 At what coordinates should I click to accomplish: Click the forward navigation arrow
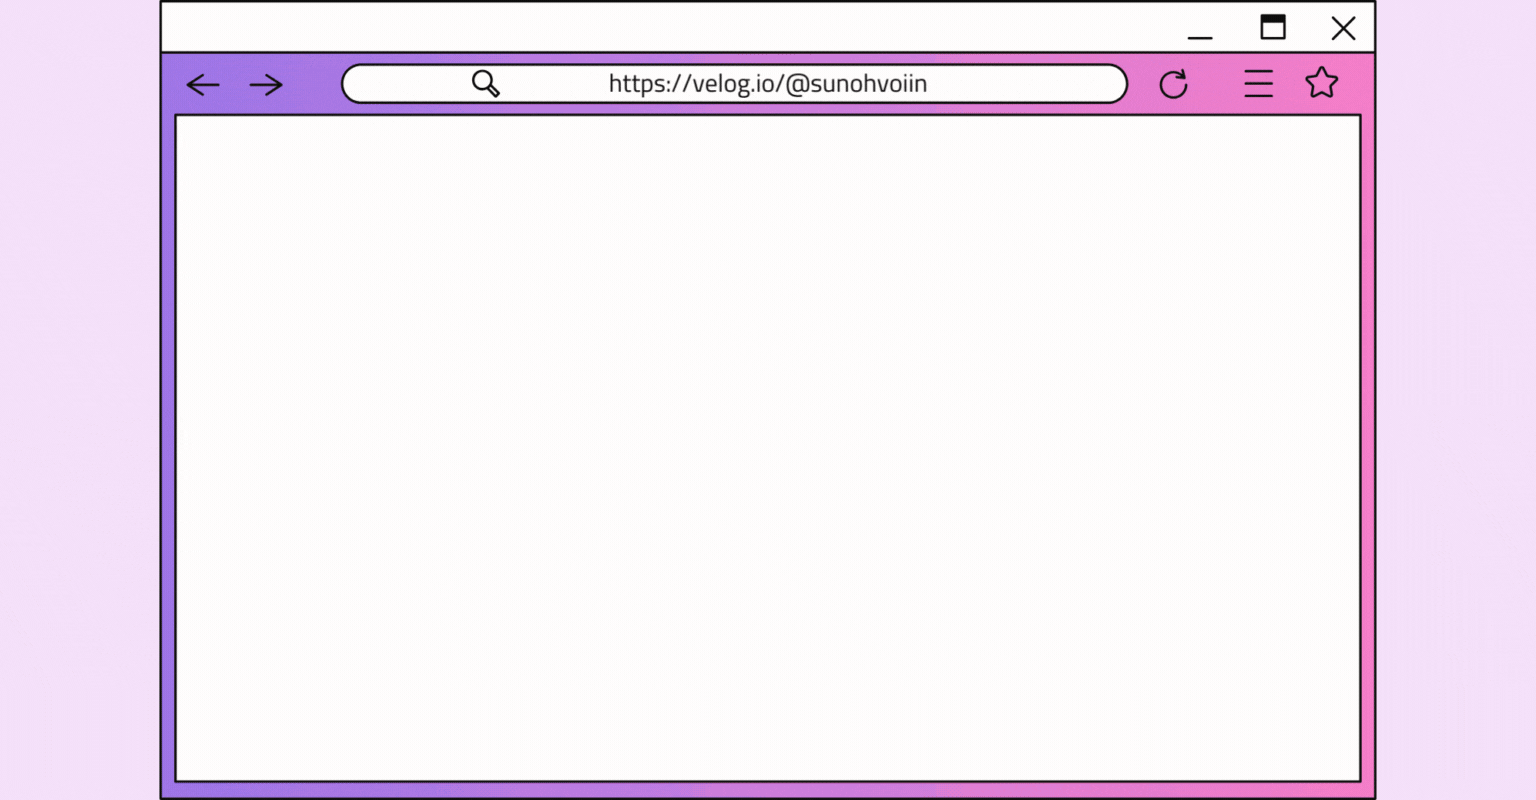point(265,84)
